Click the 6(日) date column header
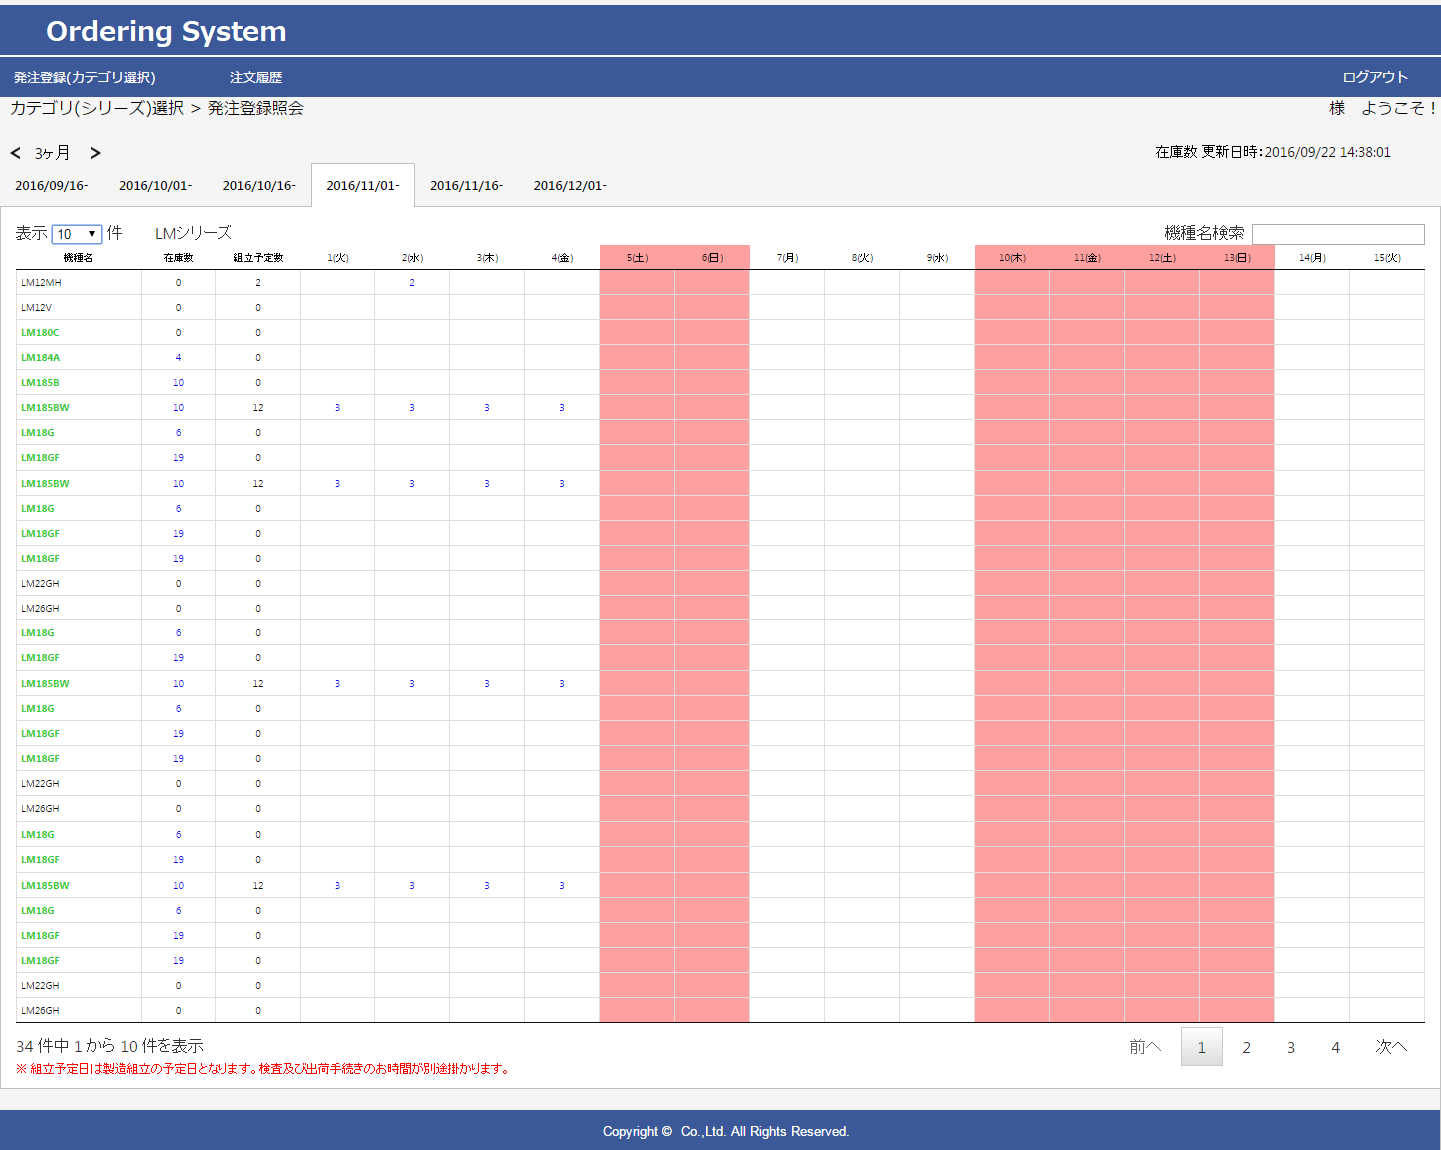 [712, 258]
